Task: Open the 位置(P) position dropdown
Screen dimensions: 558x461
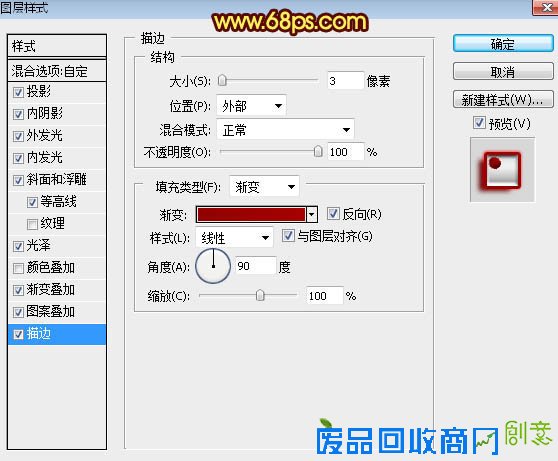Action: (x=251, y=106)
